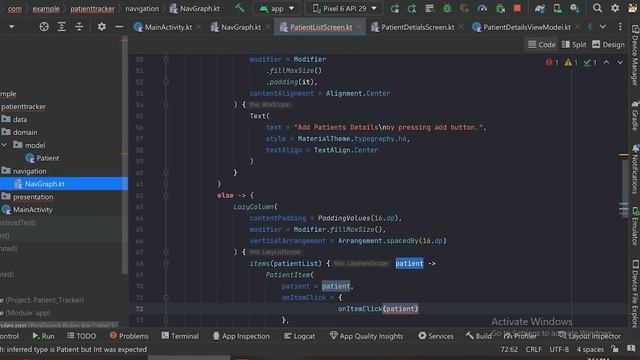Click navigation breadcrumb in navigation bar
Viewport: 640px width, 360px height.
click(142, 9)
